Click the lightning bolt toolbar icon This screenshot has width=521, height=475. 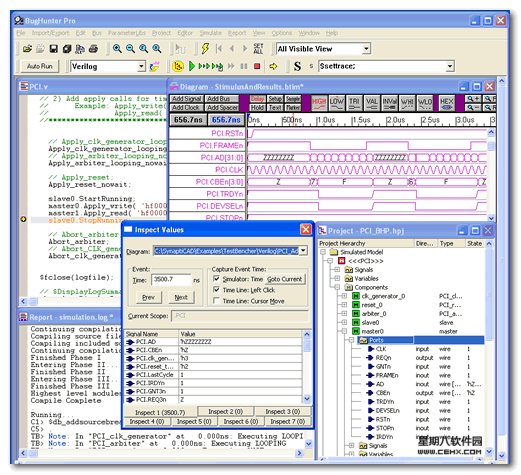pyautogui.click(x=205, y=49)
